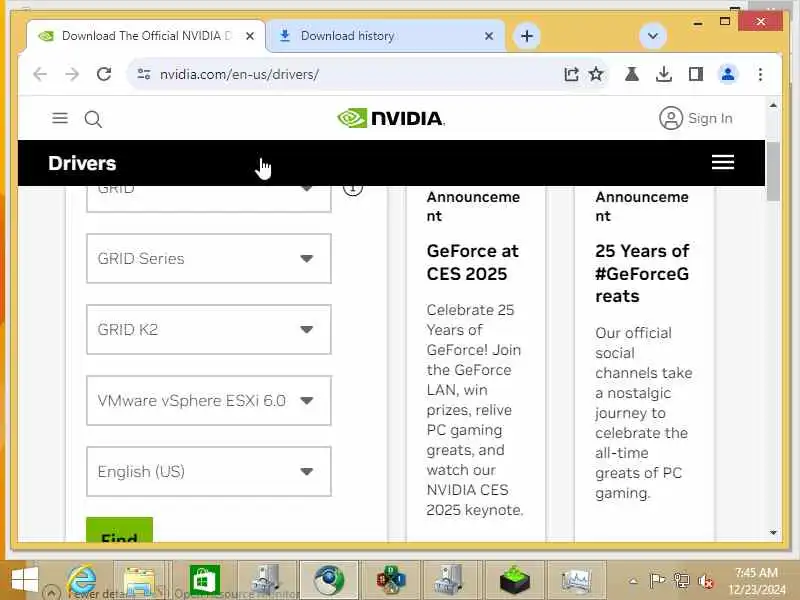Open the Chrome downloads icon
Screen dimensions: 800x600
tap(663, 74)
